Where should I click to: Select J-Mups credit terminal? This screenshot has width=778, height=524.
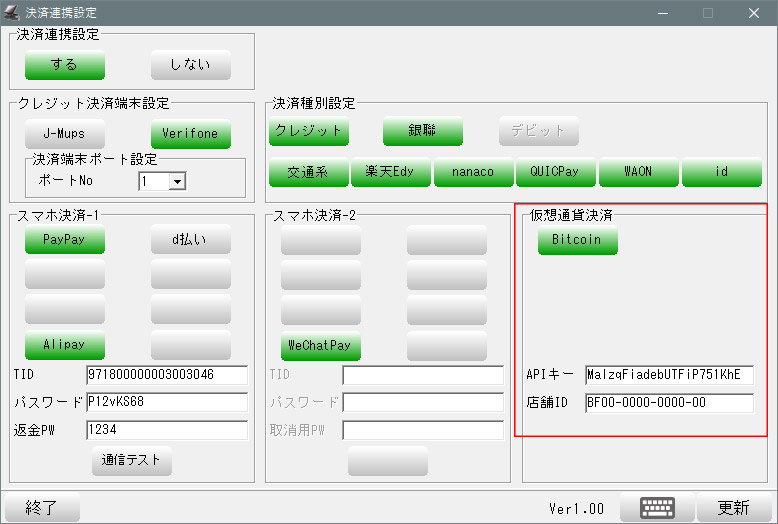click(65, 133)
